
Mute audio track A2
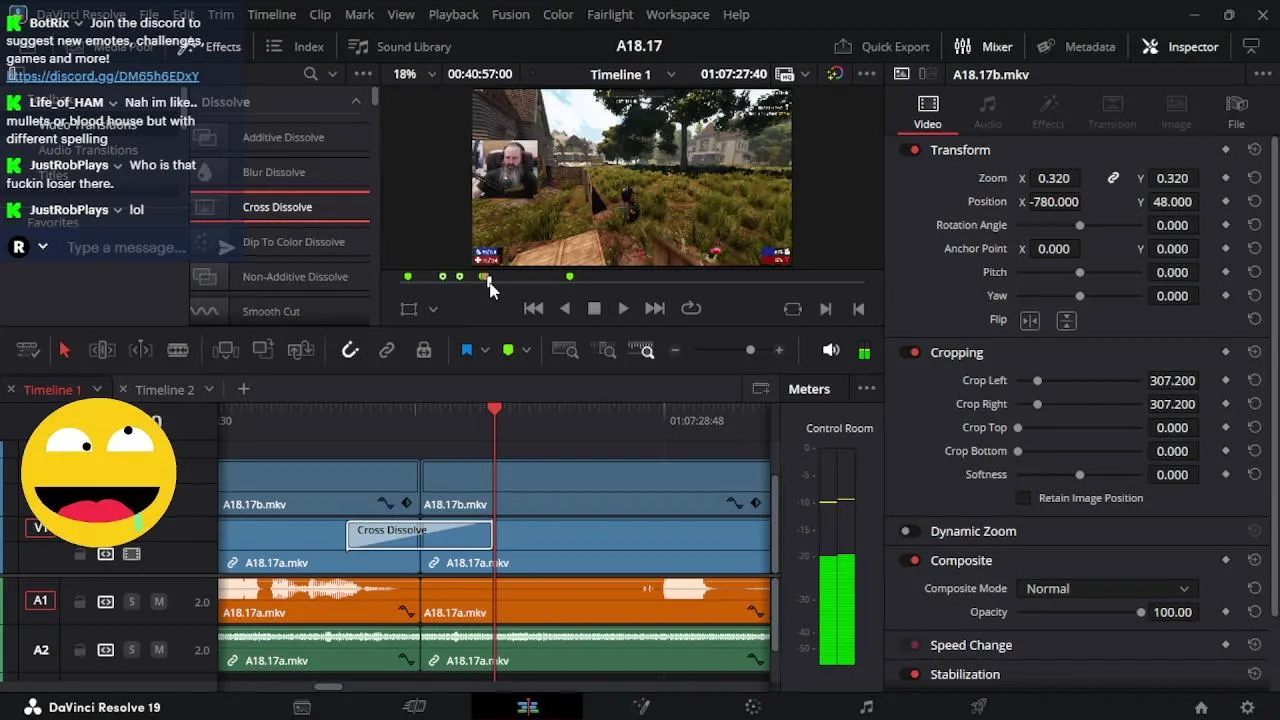(158, 650)
